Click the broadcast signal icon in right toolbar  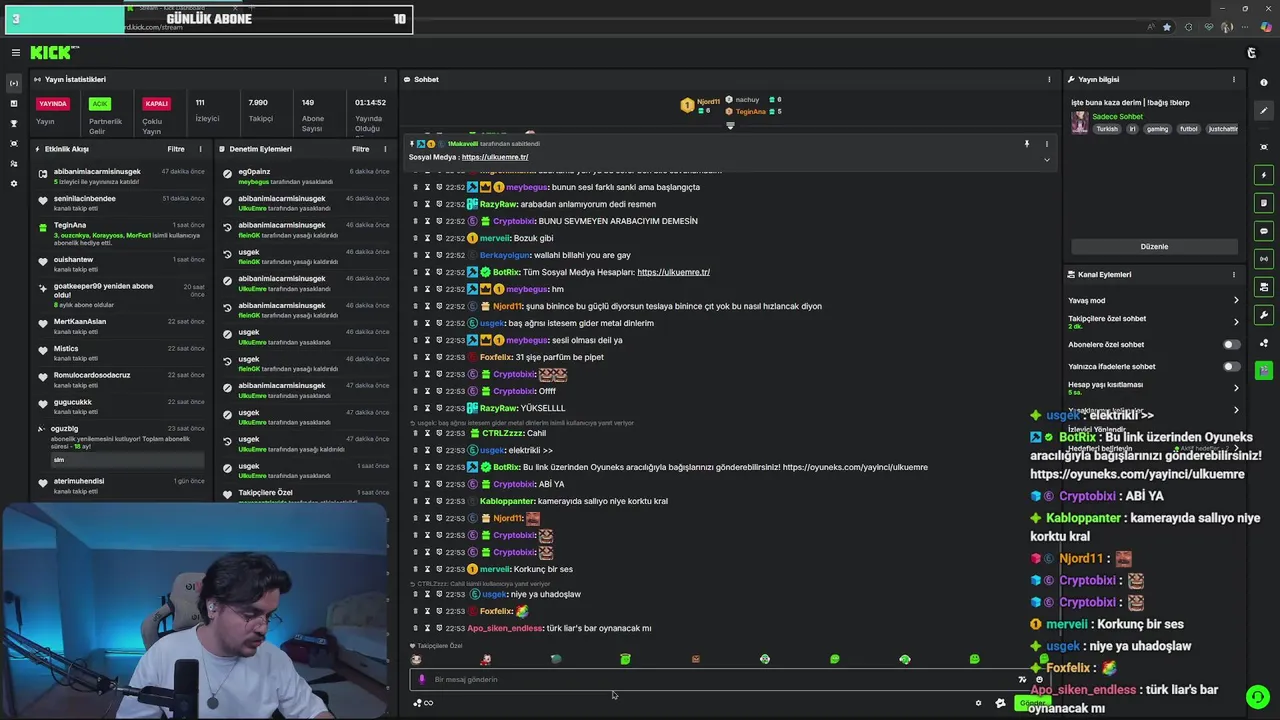[1264, 259]
